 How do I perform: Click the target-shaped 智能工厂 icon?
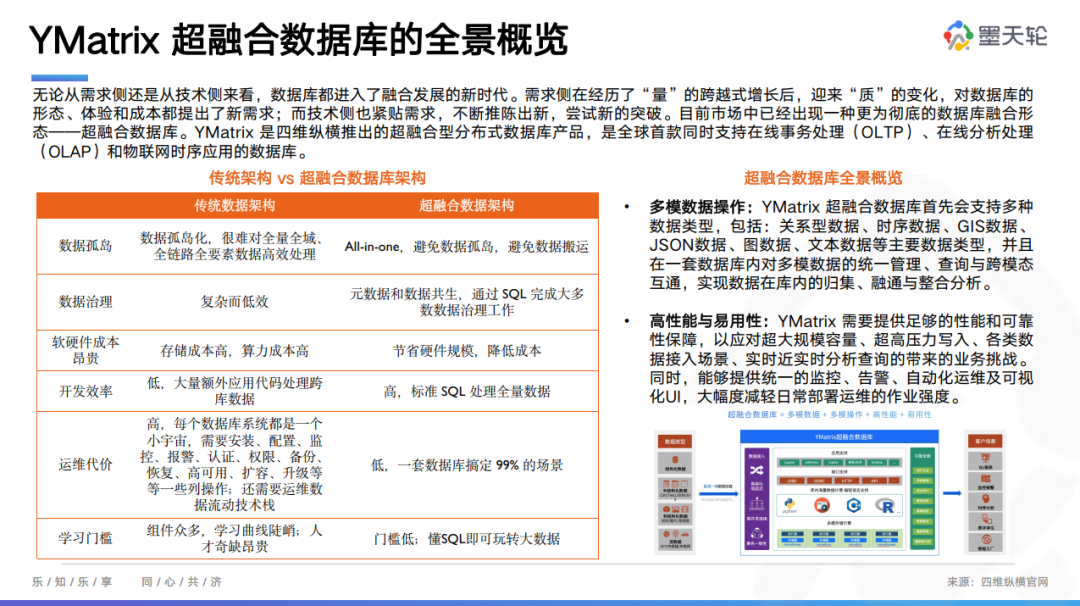[x=986, y=539]
